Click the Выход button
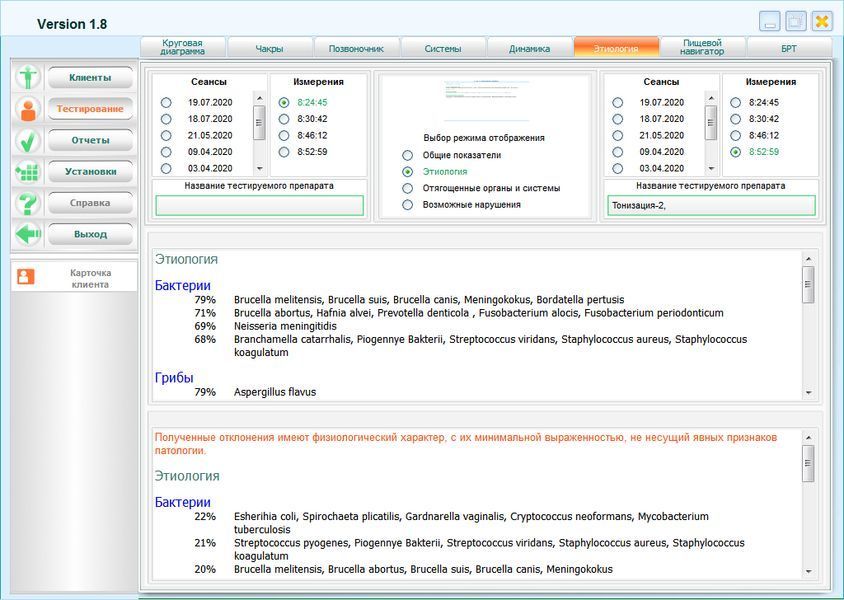 tap(90, 235)
